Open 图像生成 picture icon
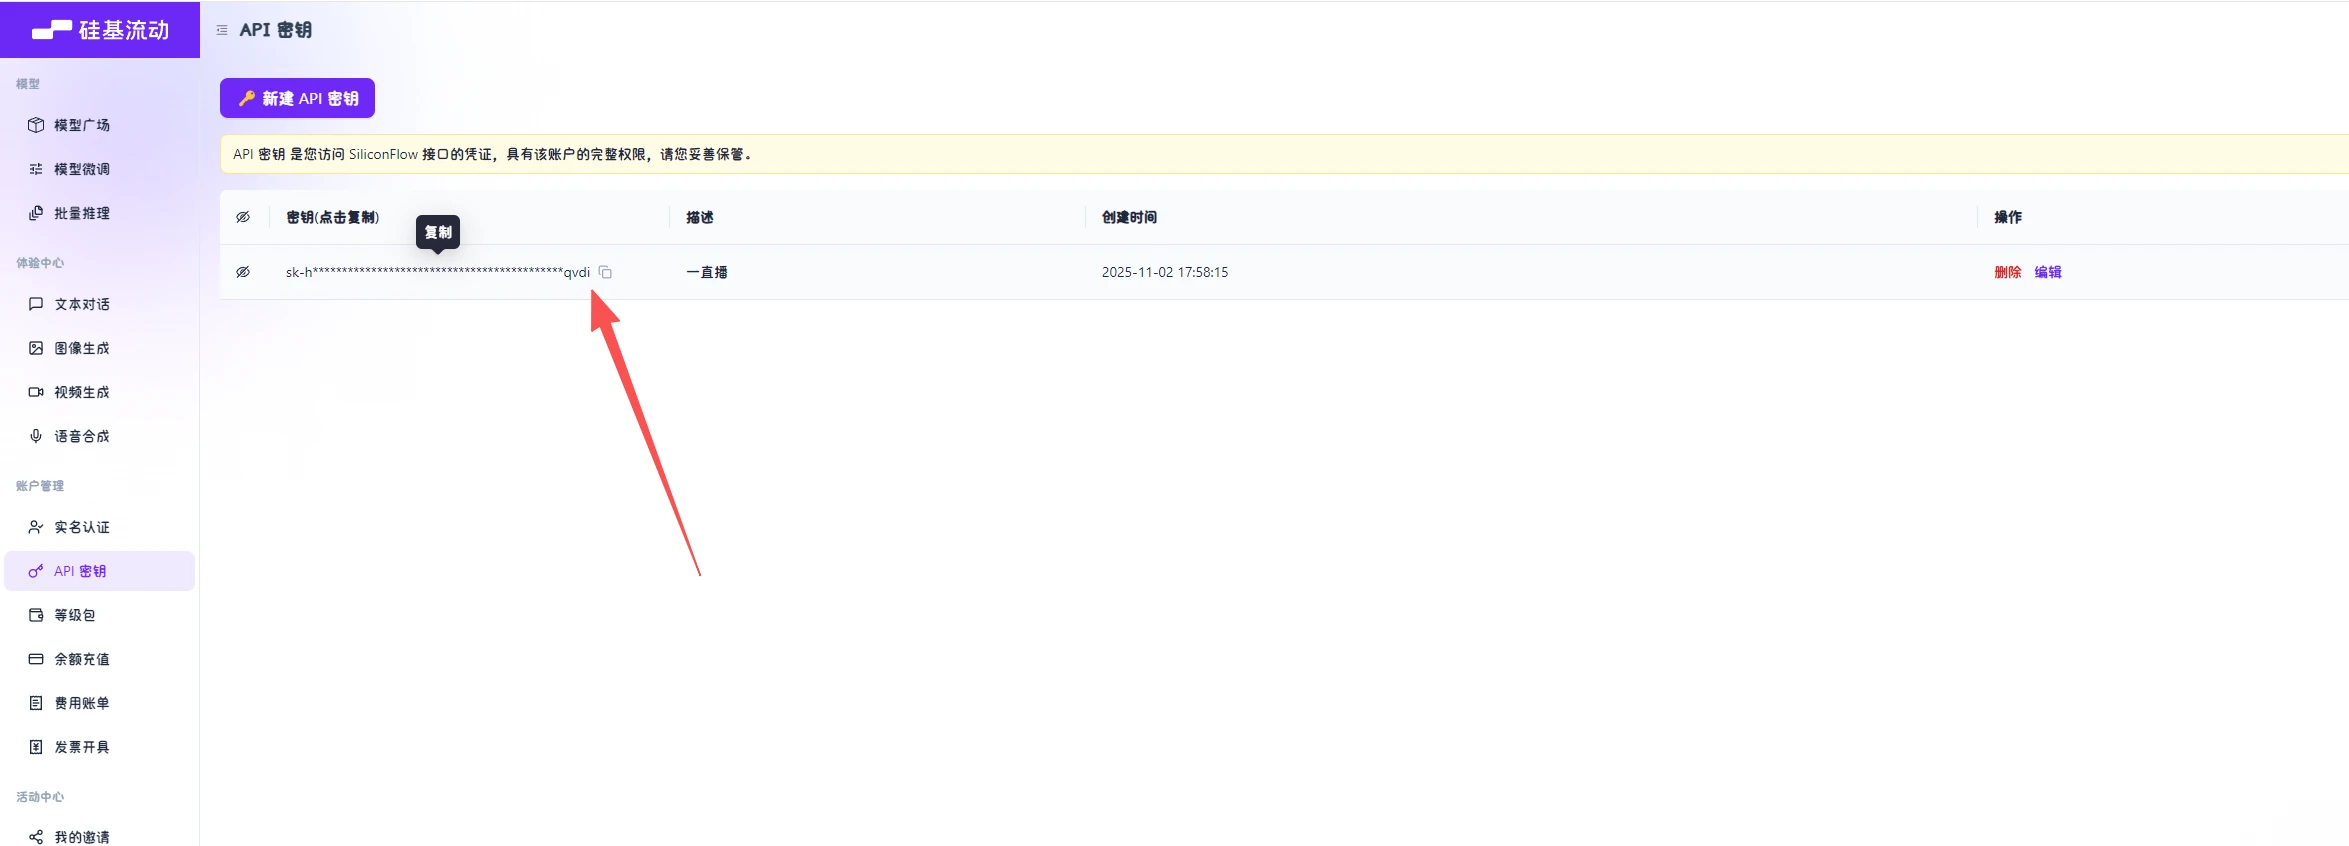Viewport: 2349px width, 846px height. 36,348
